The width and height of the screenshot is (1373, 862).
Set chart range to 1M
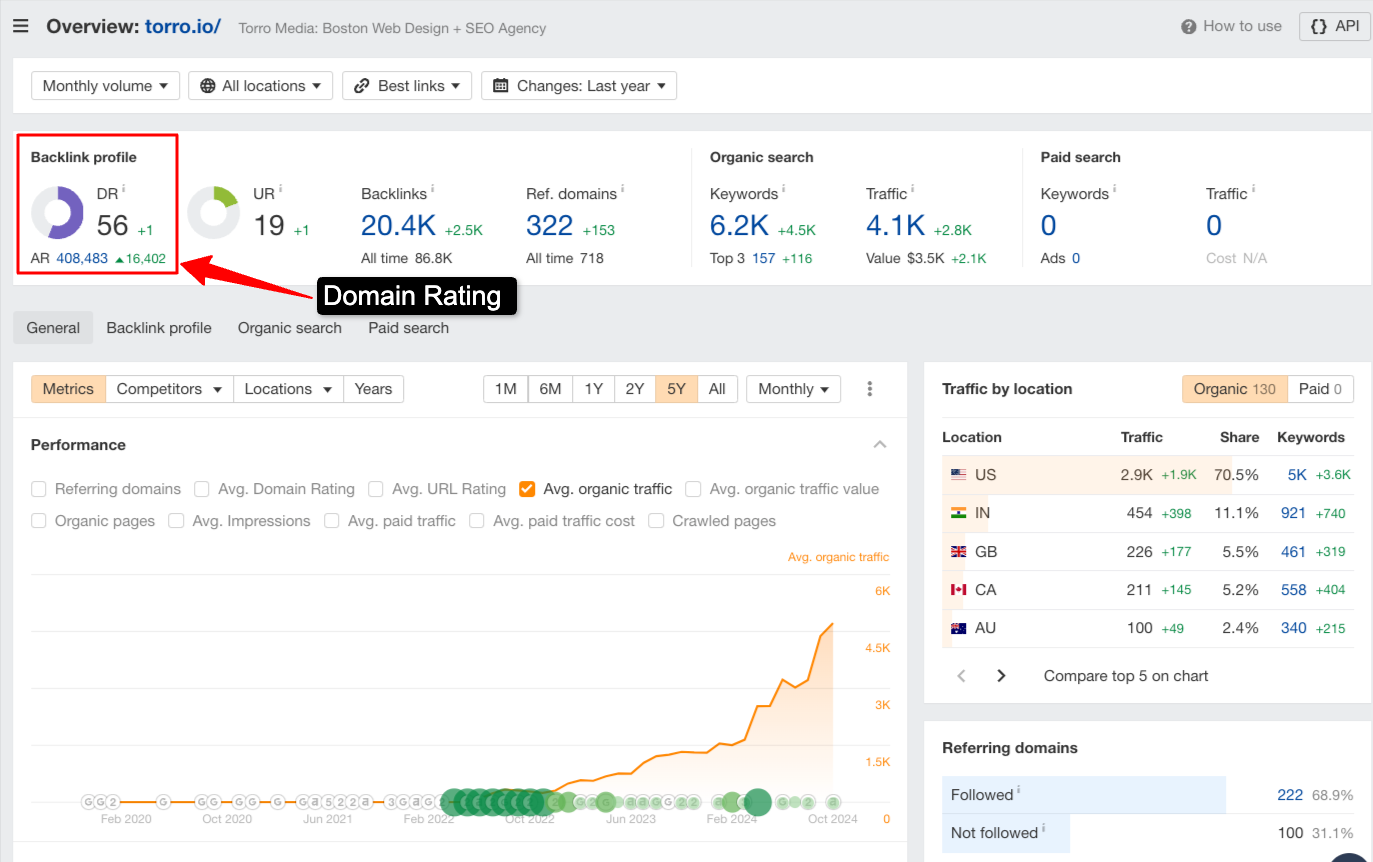point(506,389)
